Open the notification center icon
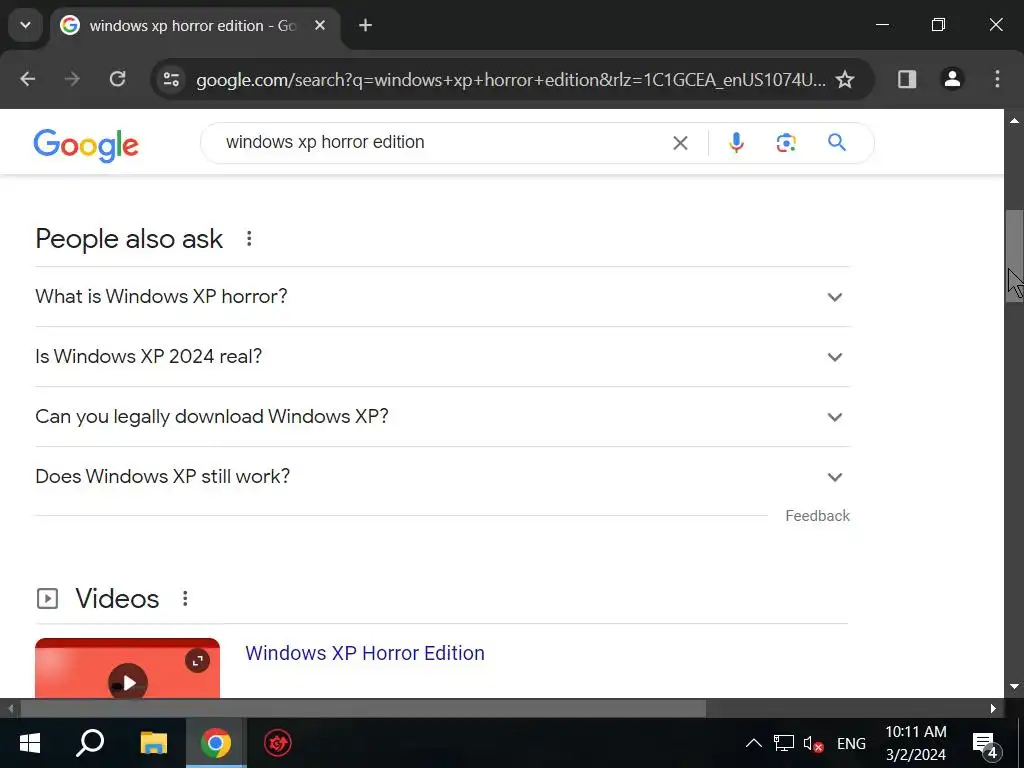Image resolution: width=1024 pixels, height=768 pixels. pyautogui.click(x=985, y=744)
